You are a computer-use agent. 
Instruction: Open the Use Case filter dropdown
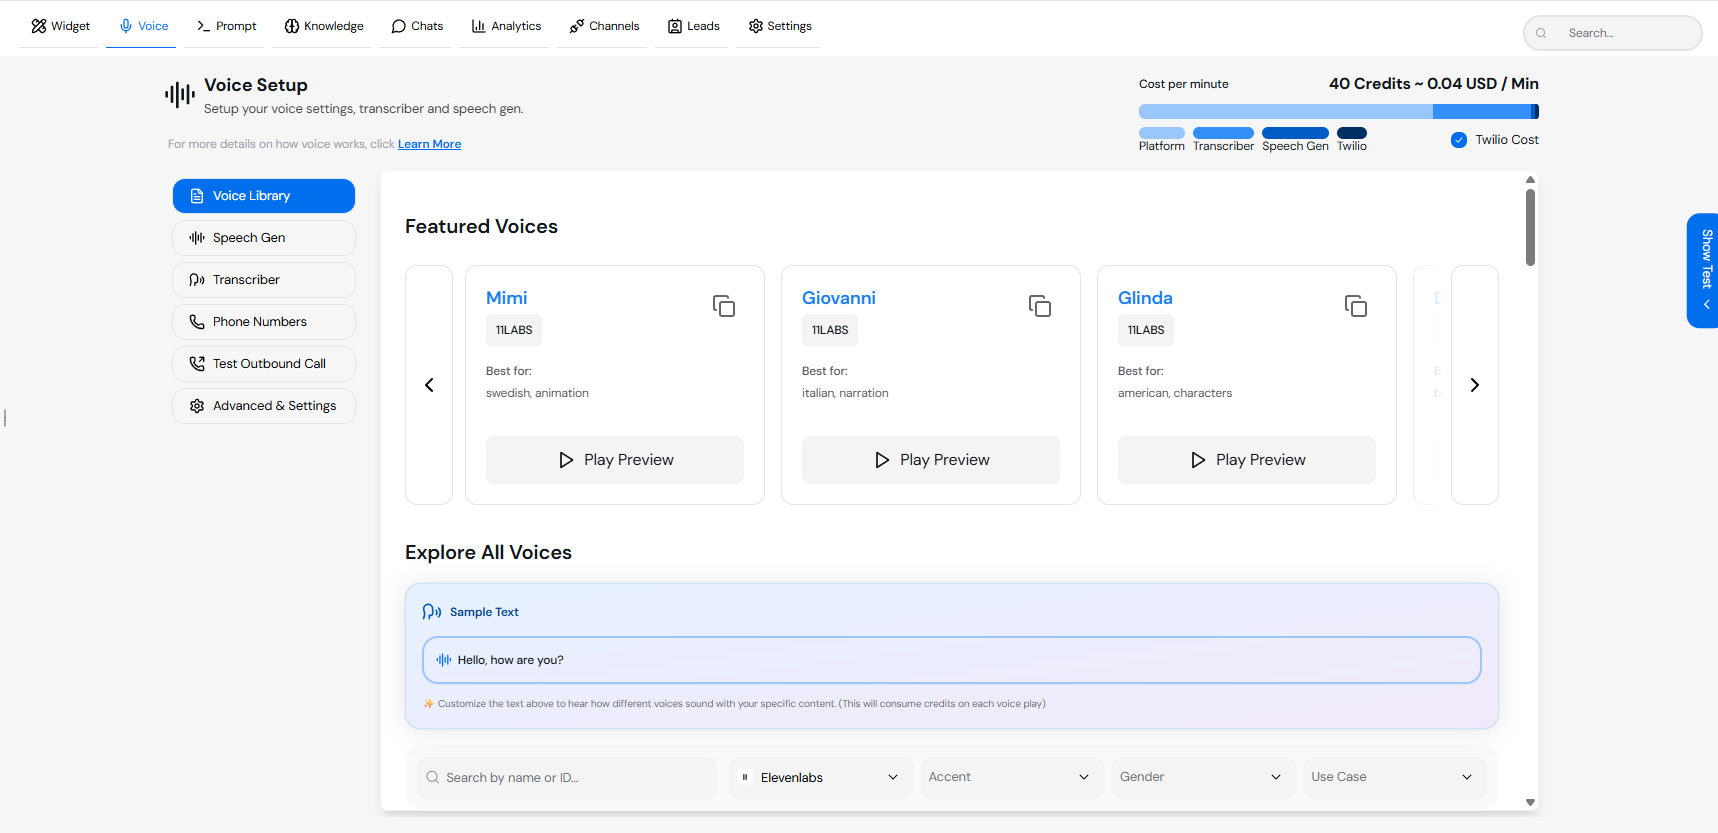[1393, 777]
